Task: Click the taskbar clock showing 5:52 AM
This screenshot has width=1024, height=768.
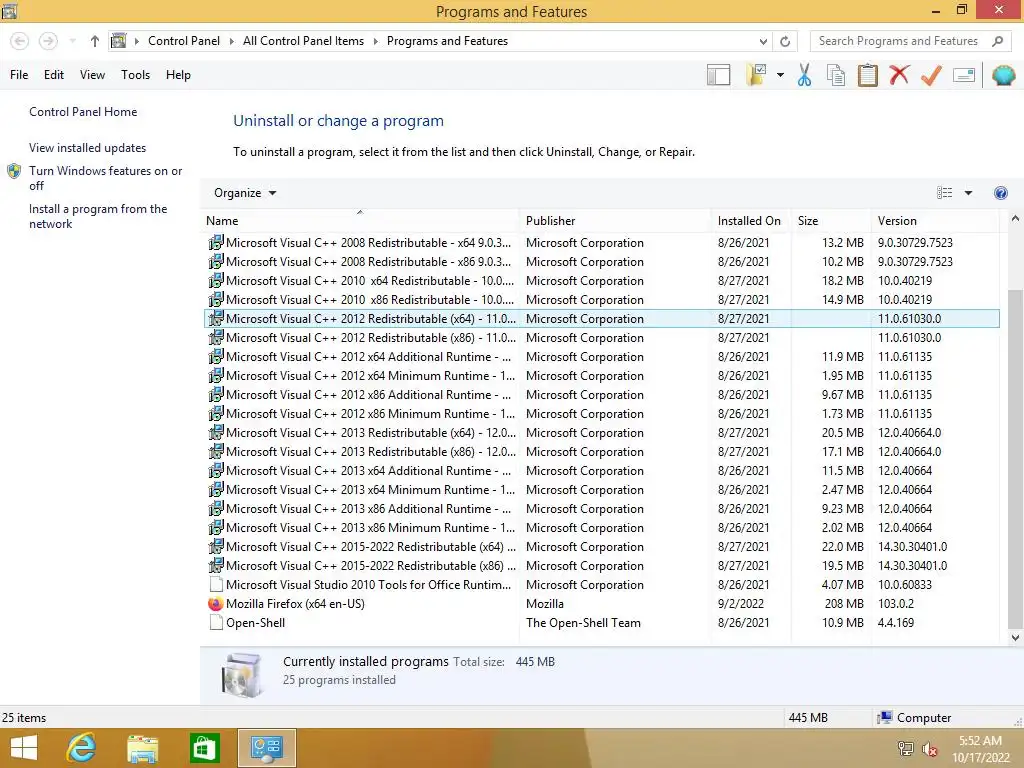Action: (981, 749)
